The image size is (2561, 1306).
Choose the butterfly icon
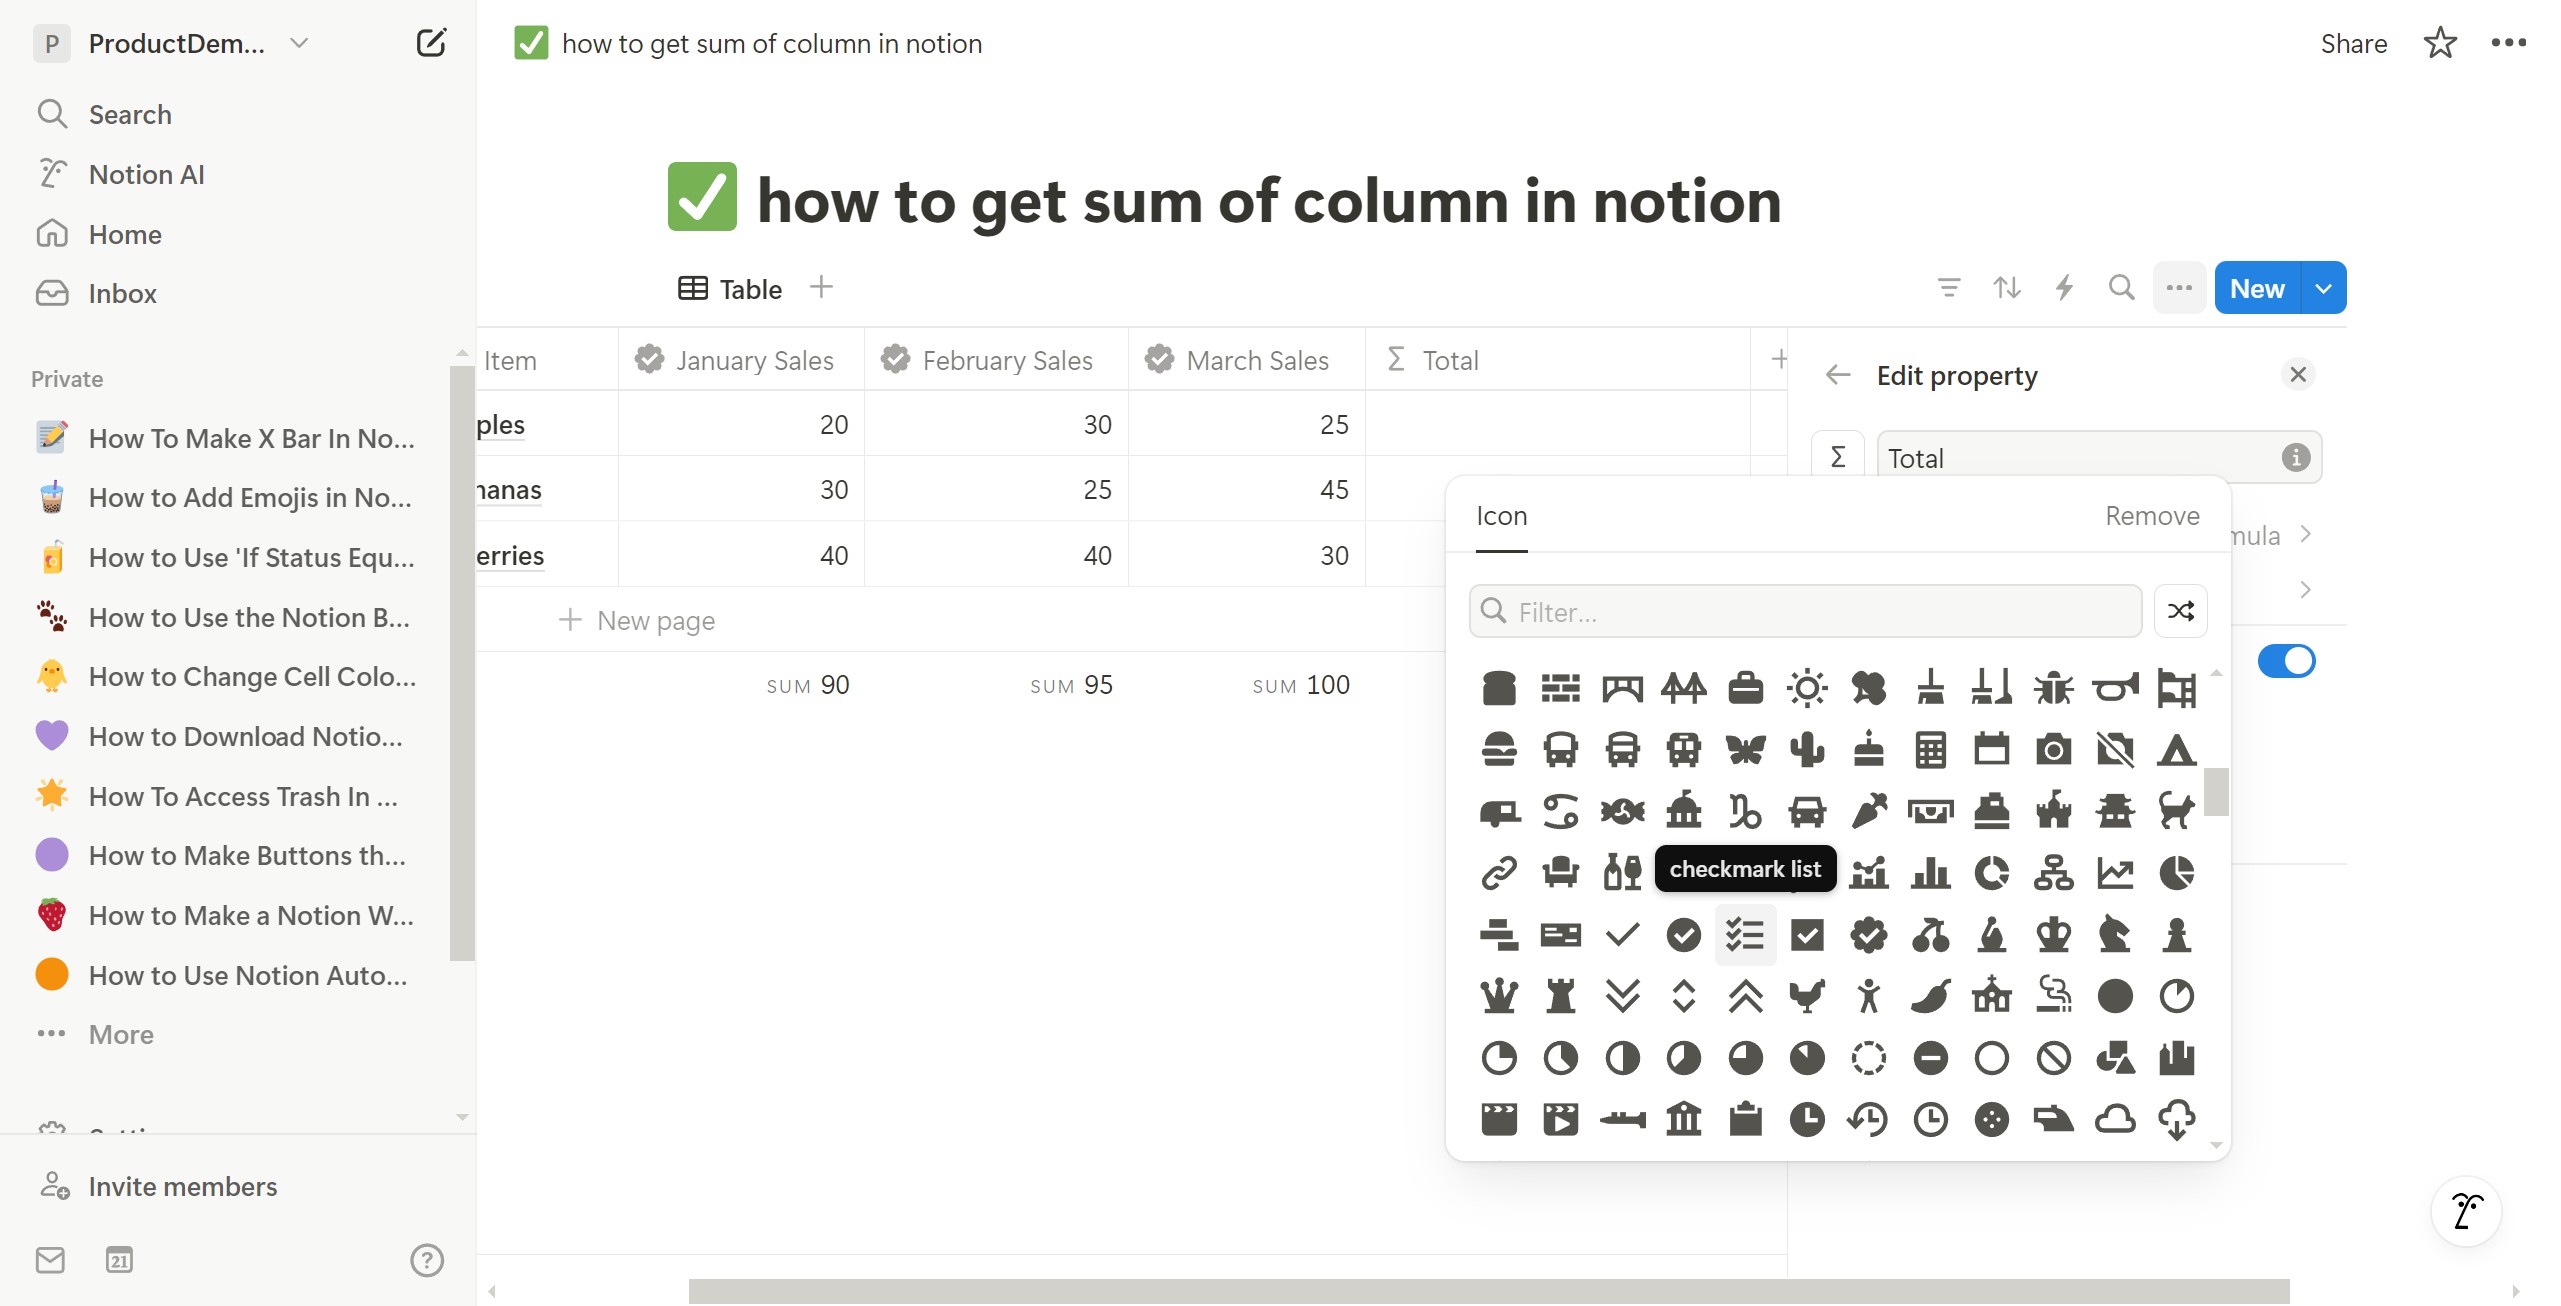click(x=1745, y=749)
